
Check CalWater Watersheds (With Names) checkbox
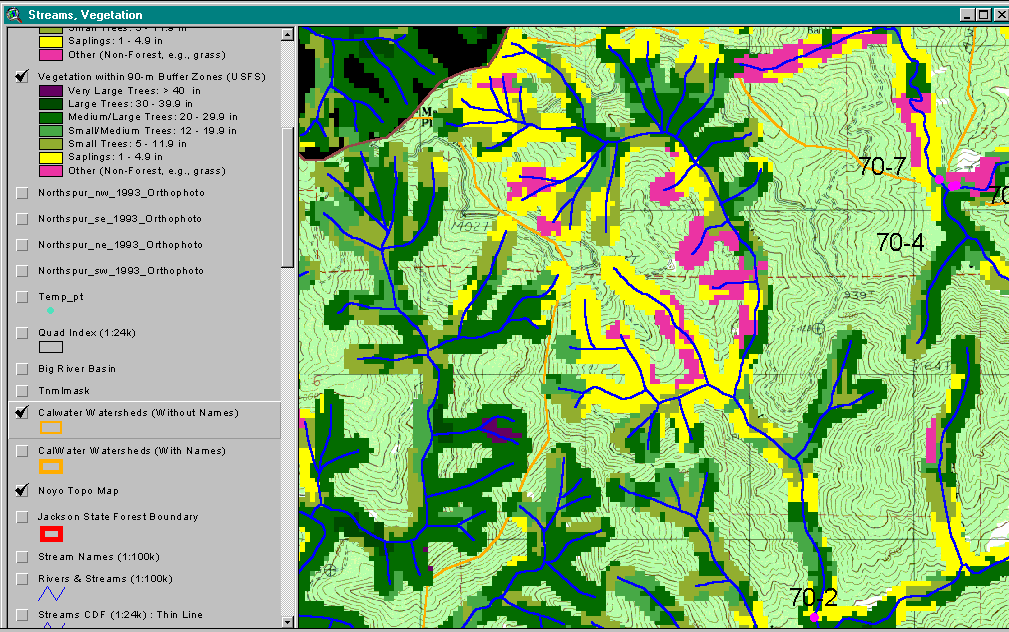point(22,451)
